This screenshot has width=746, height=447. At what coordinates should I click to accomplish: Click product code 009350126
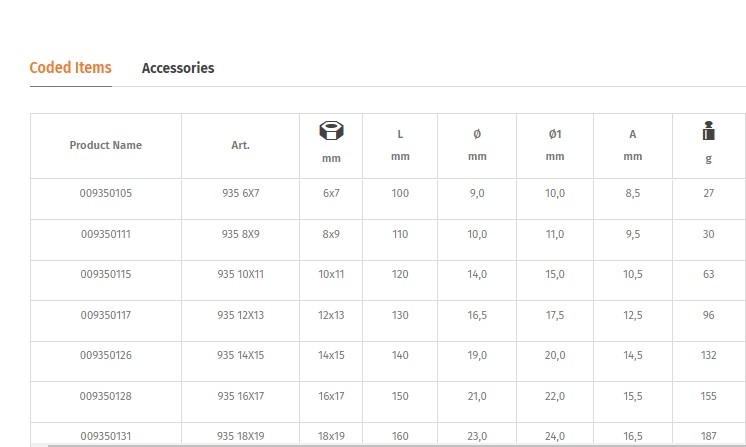[106, 355]
